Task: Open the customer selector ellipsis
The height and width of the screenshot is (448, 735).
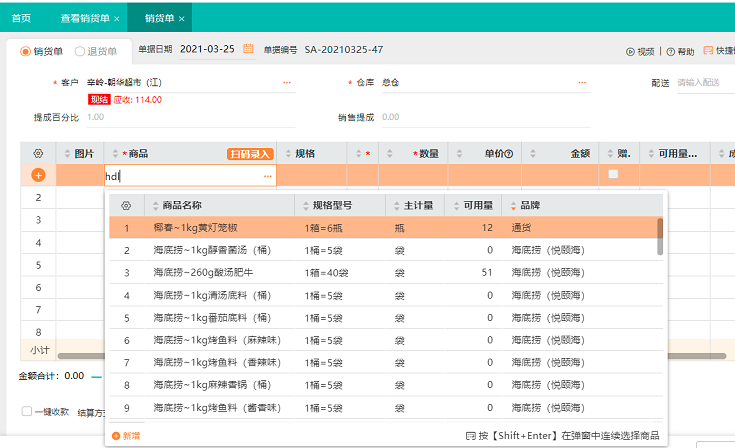Action: click(x=287, y=83)
